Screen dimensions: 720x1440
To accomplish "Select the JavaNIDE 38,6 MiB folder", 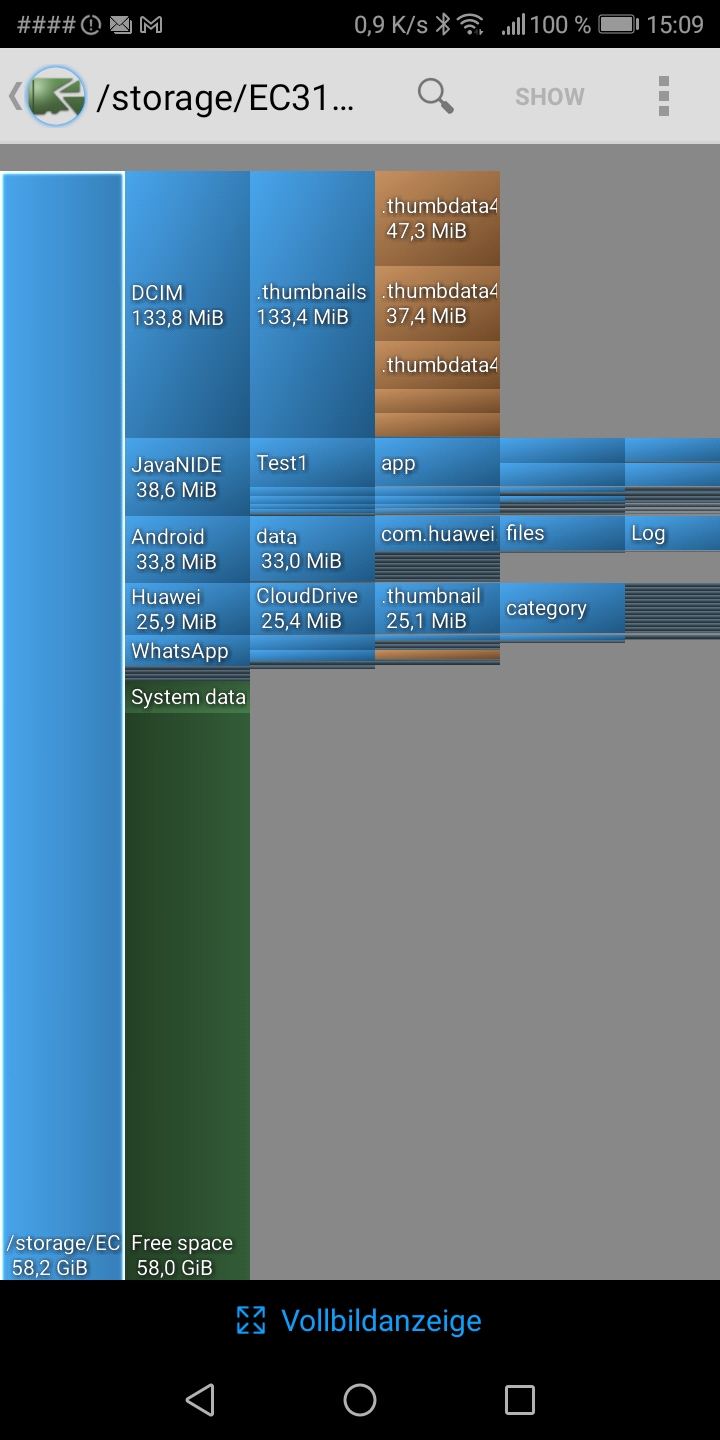I will coord(187,477).
